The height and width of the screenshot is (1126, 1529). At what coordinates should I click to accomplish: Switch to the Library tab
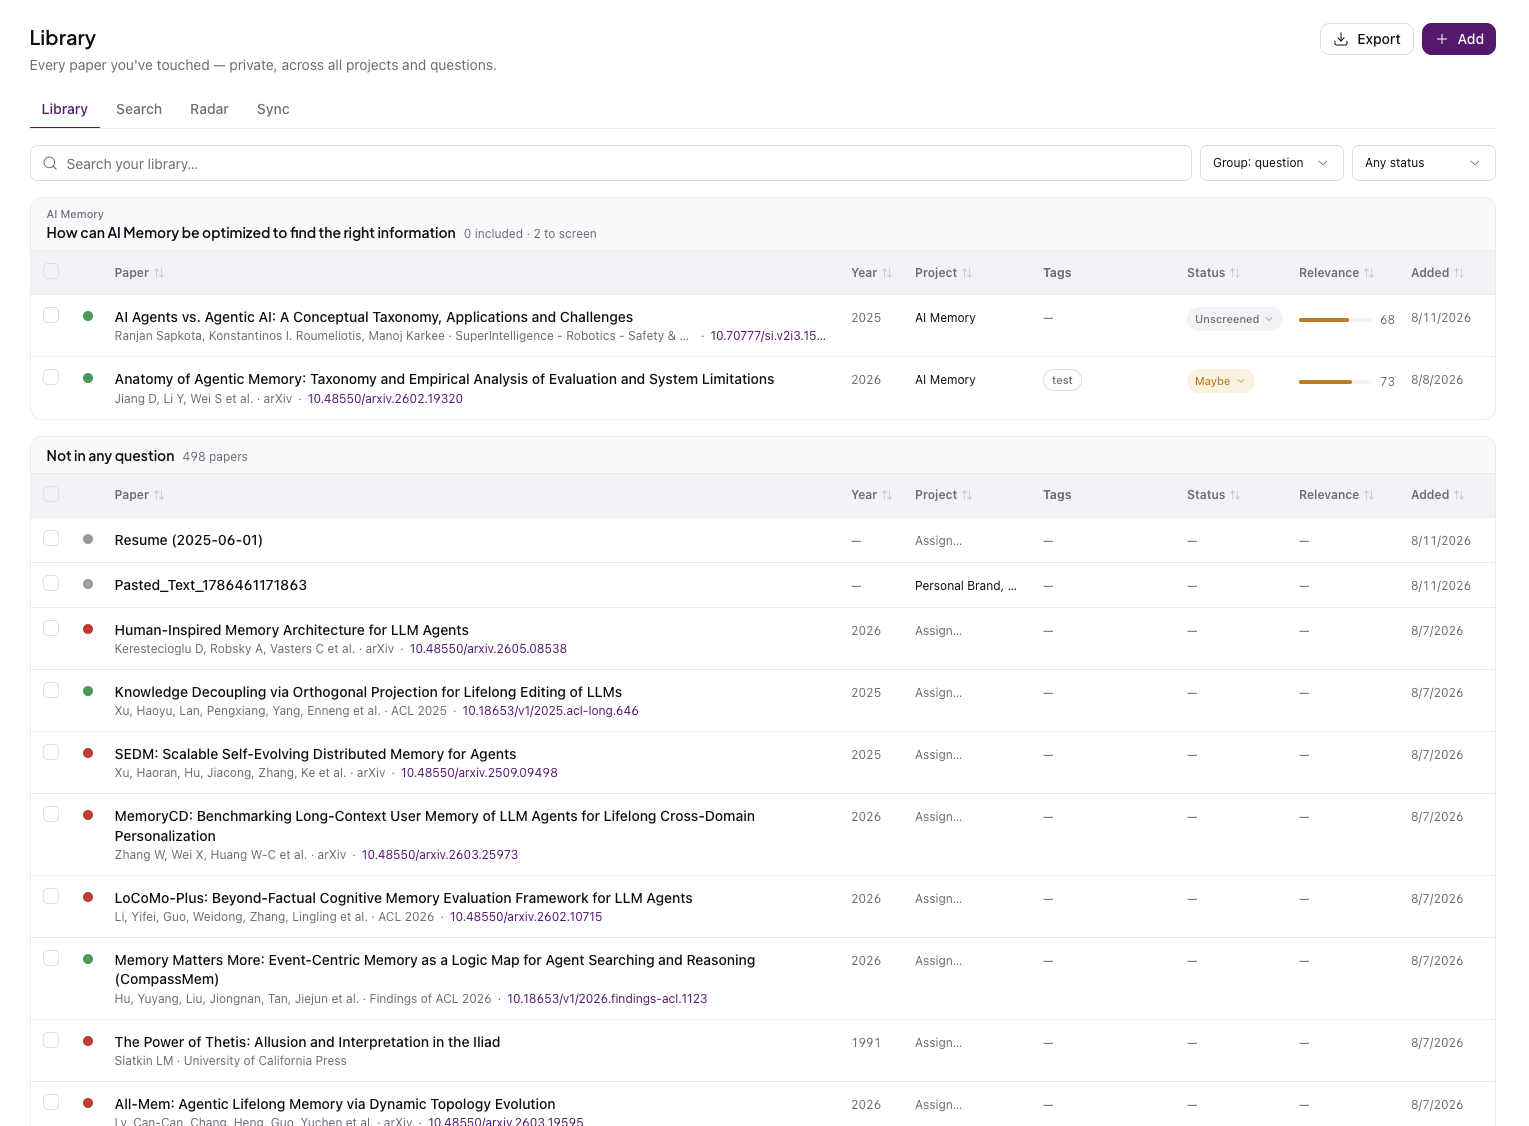(65, 109)
